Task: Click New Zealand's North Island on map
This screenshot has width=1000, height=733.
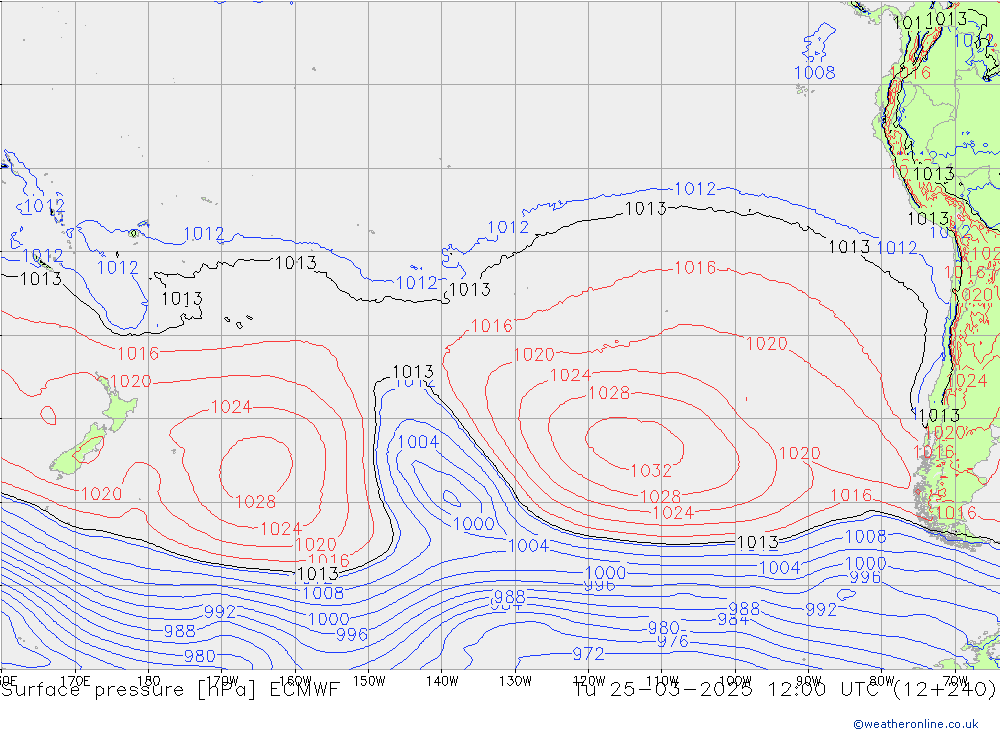Action: point(117,407)
